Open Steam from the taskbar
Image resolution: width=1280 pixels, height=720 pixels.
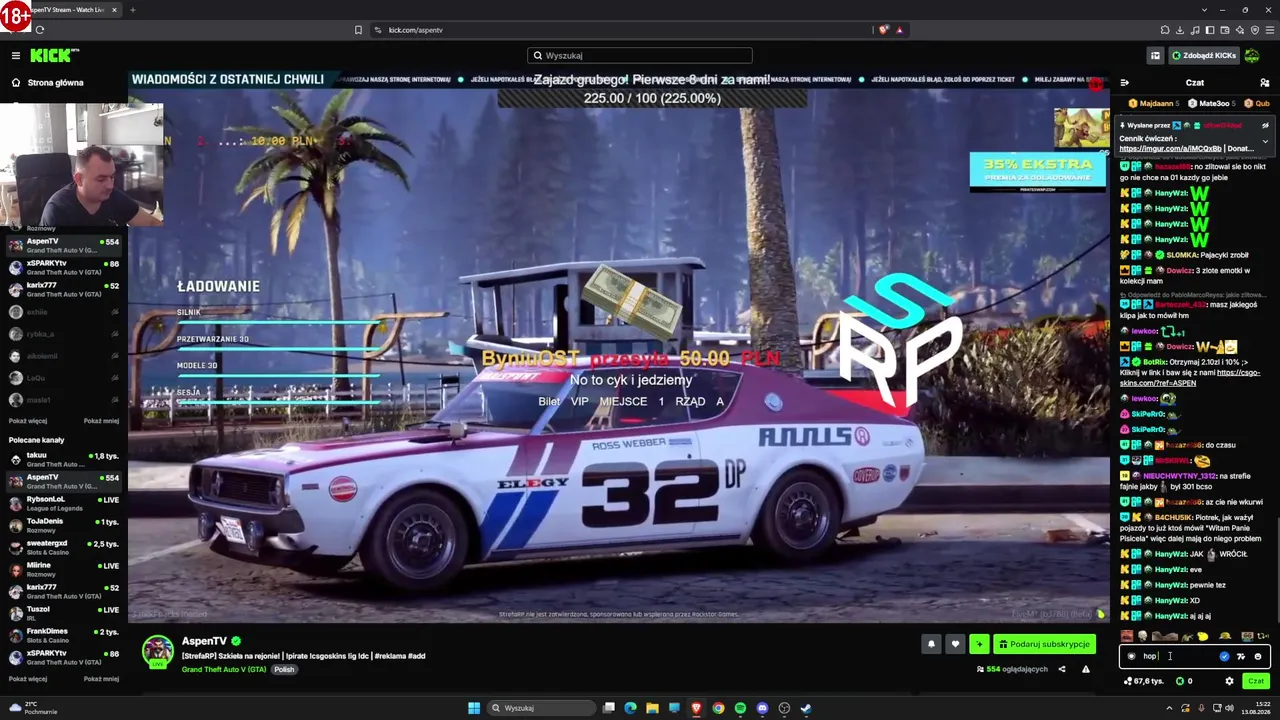coord(806,708)
